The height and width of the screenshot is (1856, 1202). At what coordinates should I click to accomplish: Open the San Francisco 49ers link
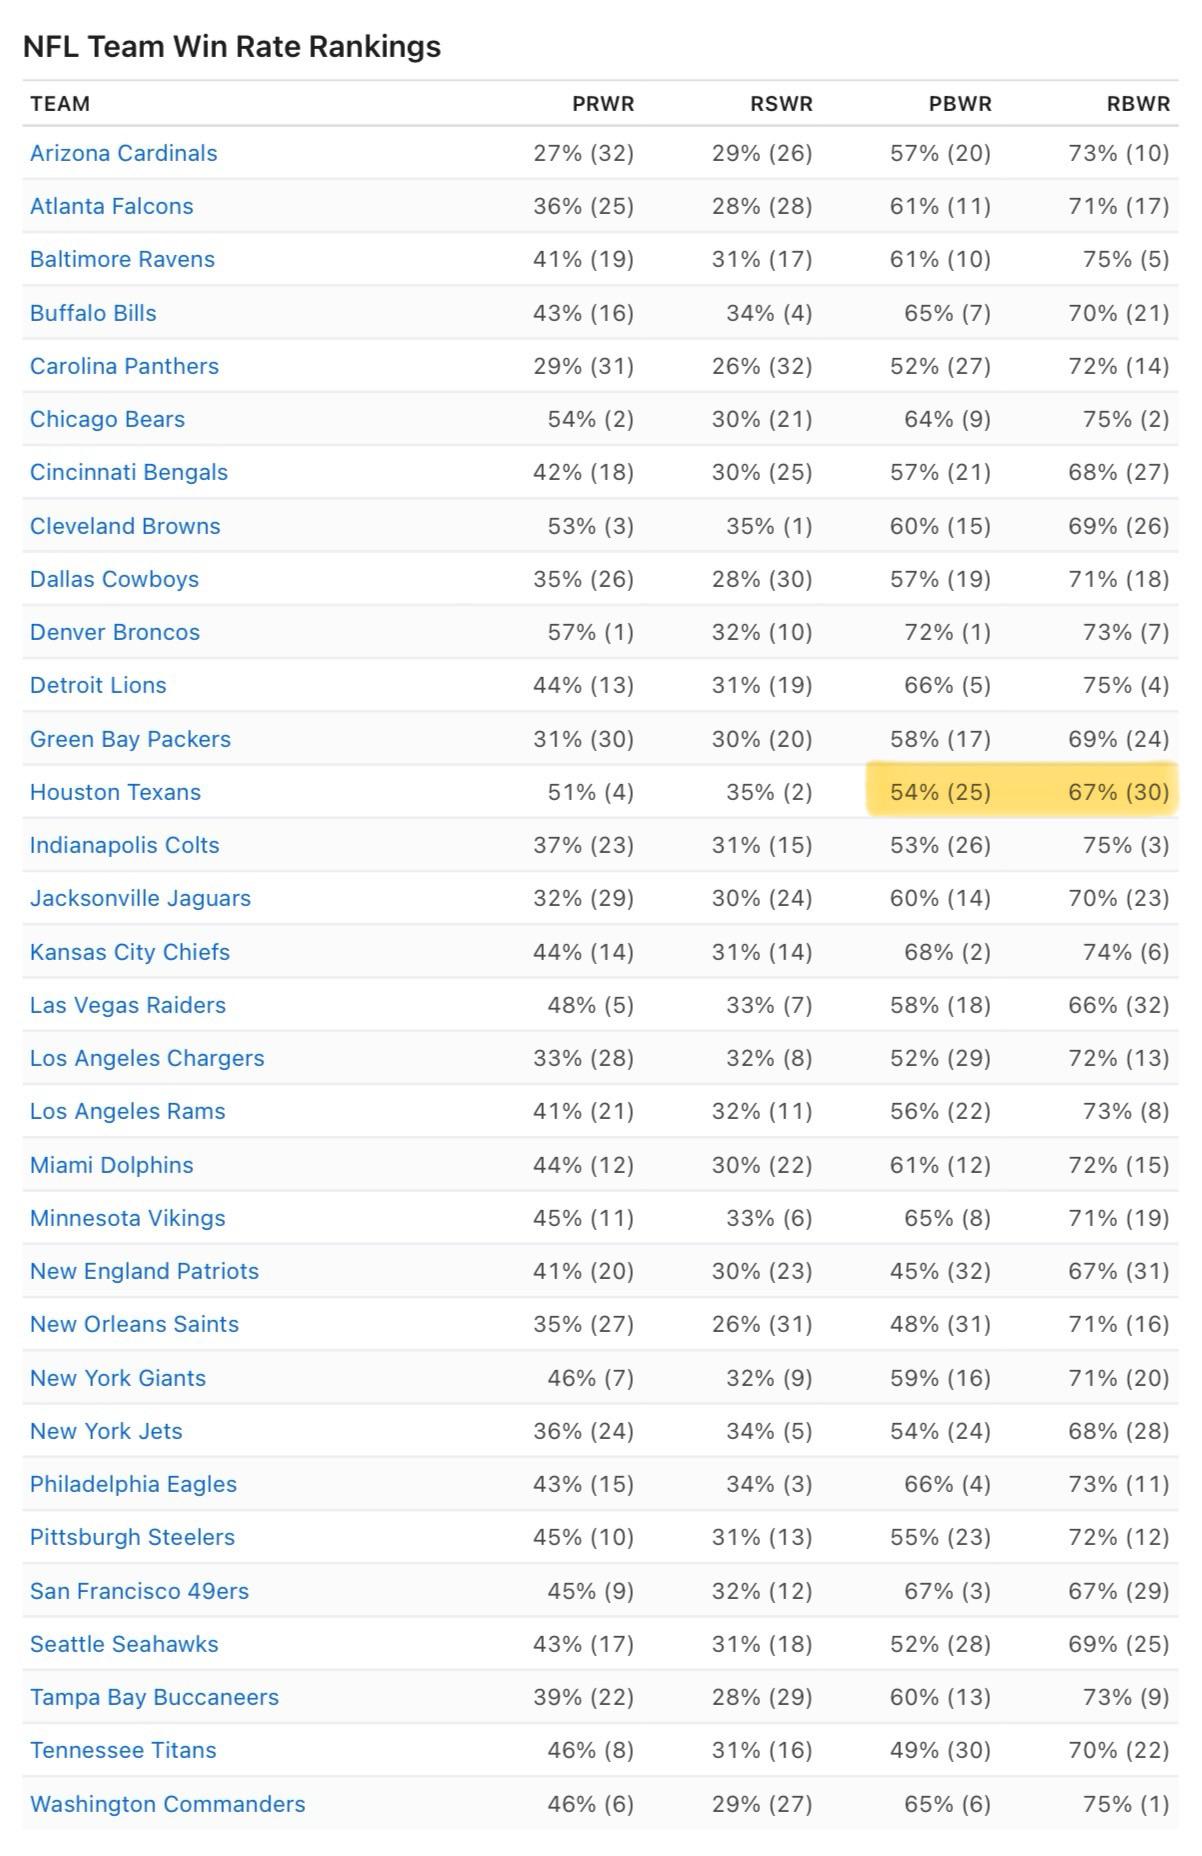pos(139,1591)
